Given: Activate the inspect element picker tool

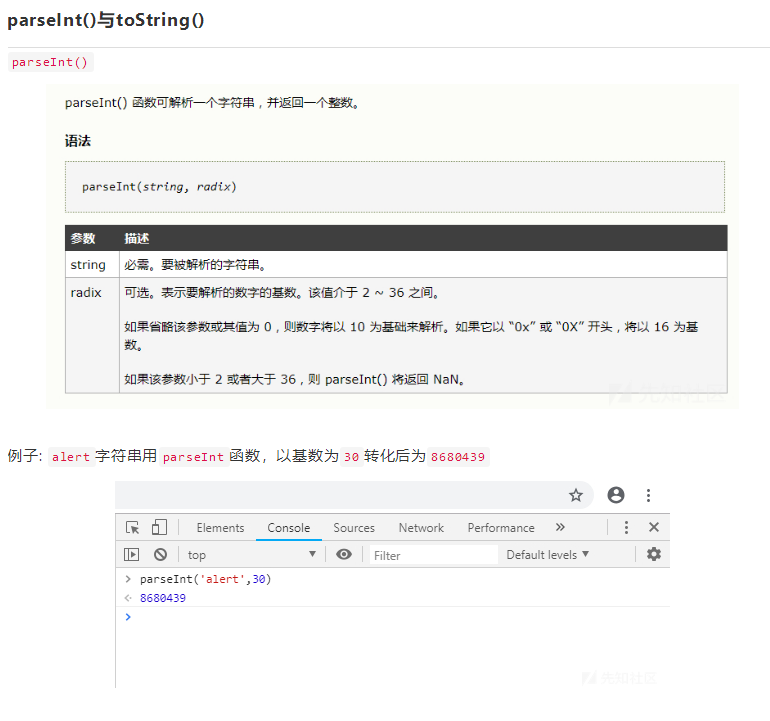Looking at the screenshot, I should pos(132,528).
